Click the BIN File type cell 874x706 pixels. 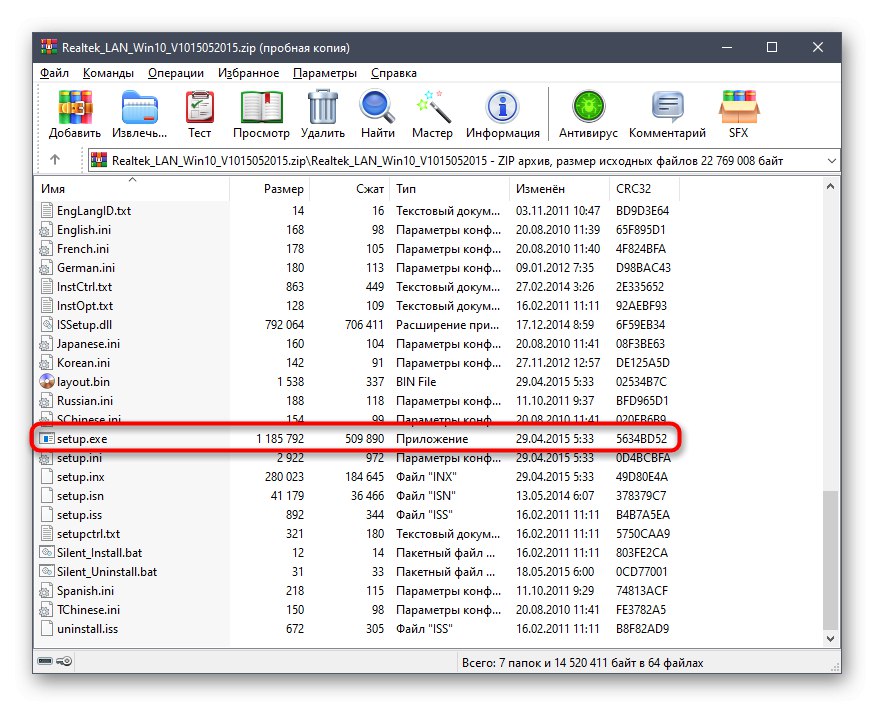[416, 382]
